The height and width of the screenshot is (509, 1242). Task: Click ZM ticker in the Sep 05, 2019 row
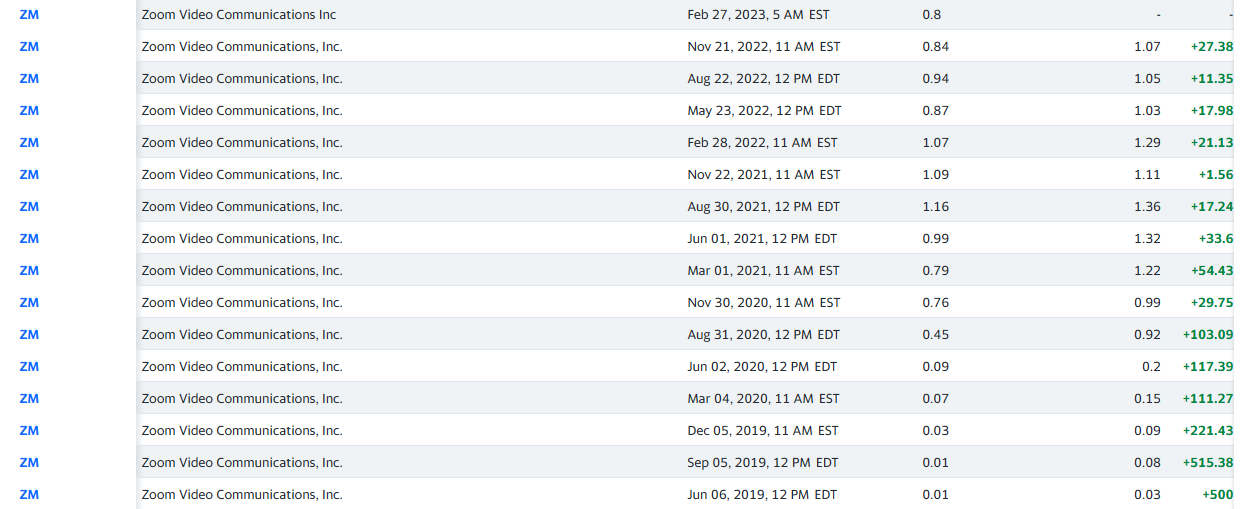point(29,463)
